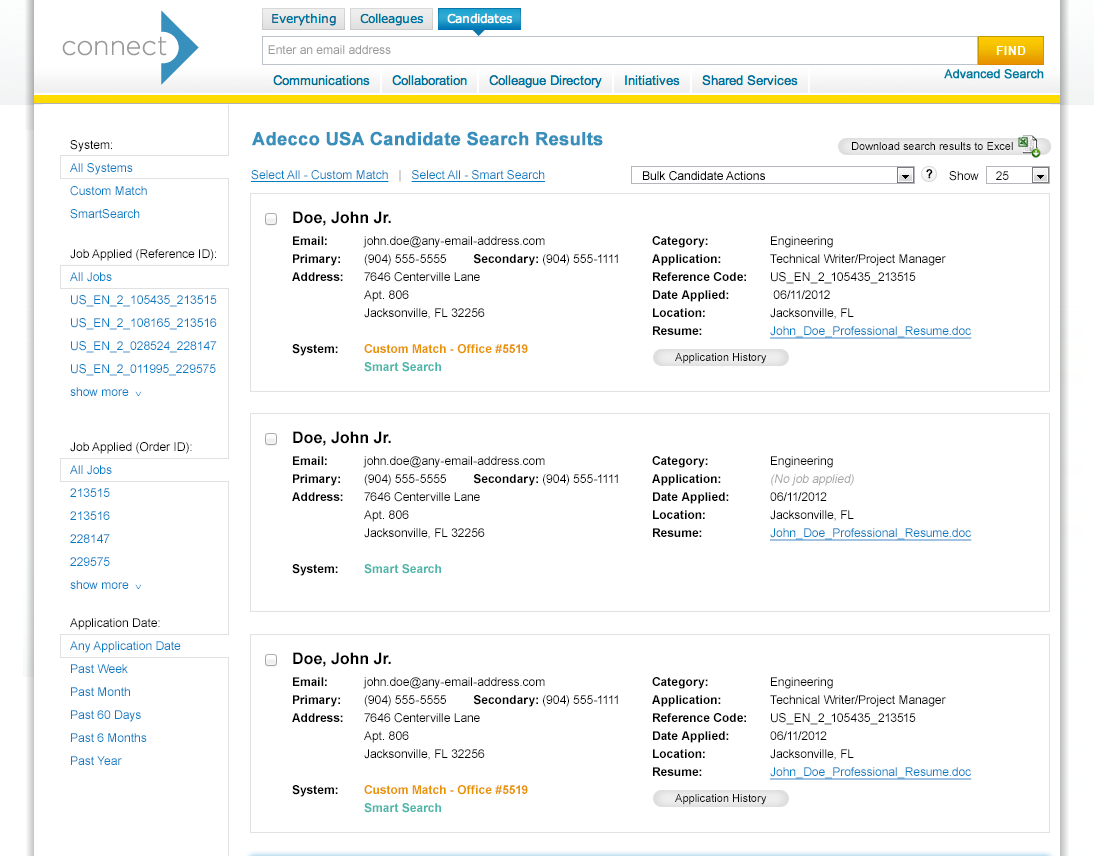The width and height of the screenshot is (1094, 856).
Task: Click Select All - Custom Match
Action: tap(320, 175)
